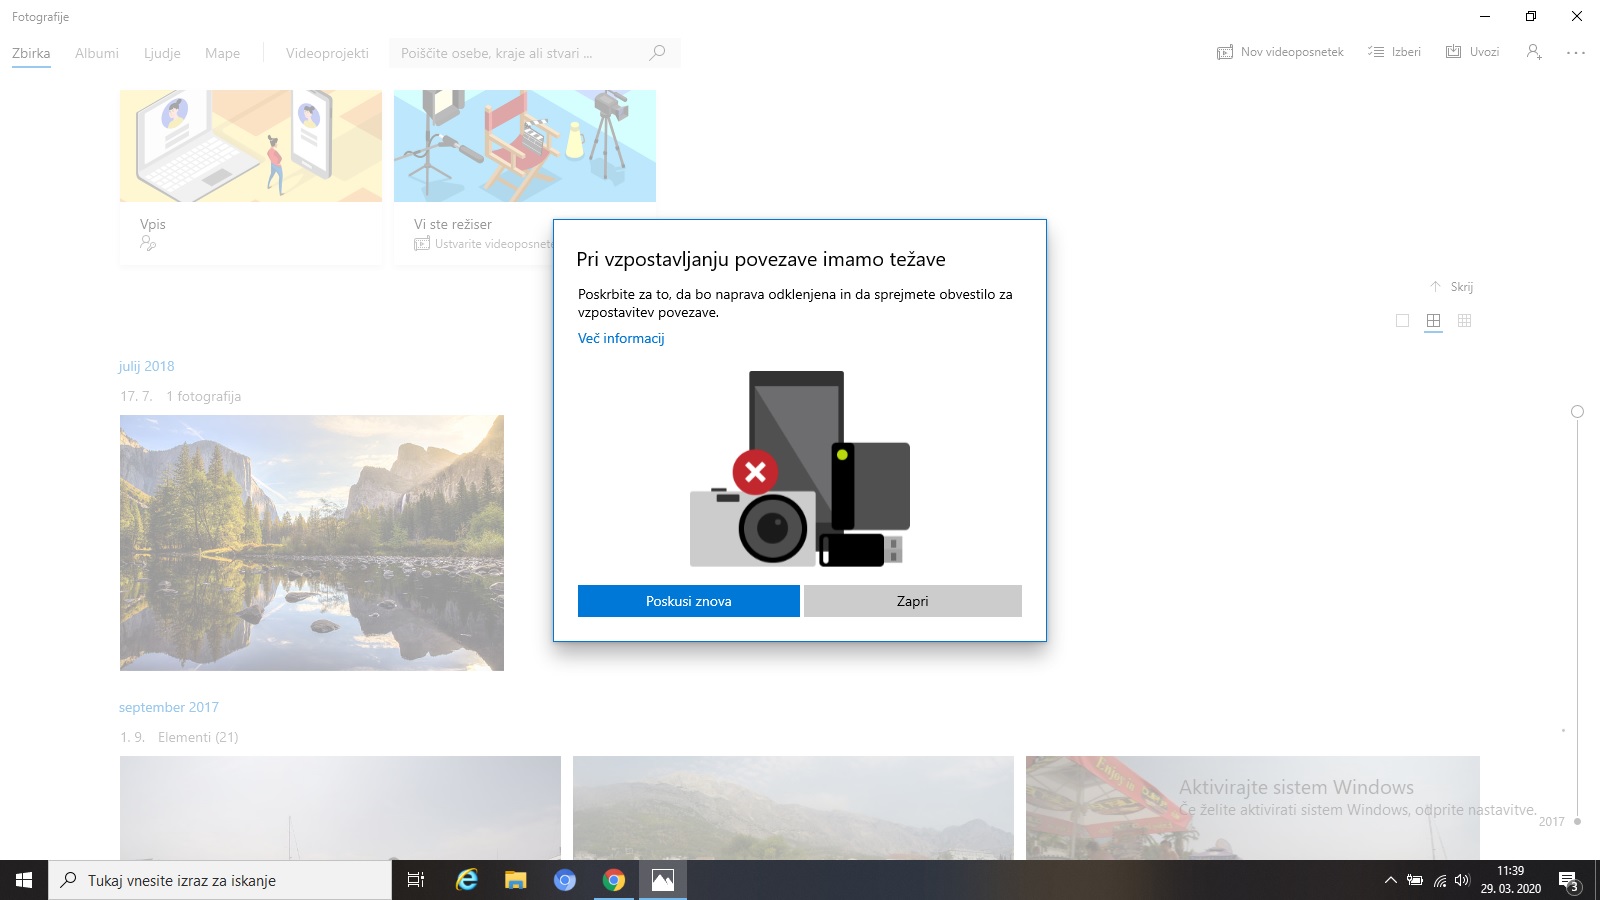The image size is (1600, 900).
Task: Open Google Chrome from the taskbar
Action: [614, 880]
